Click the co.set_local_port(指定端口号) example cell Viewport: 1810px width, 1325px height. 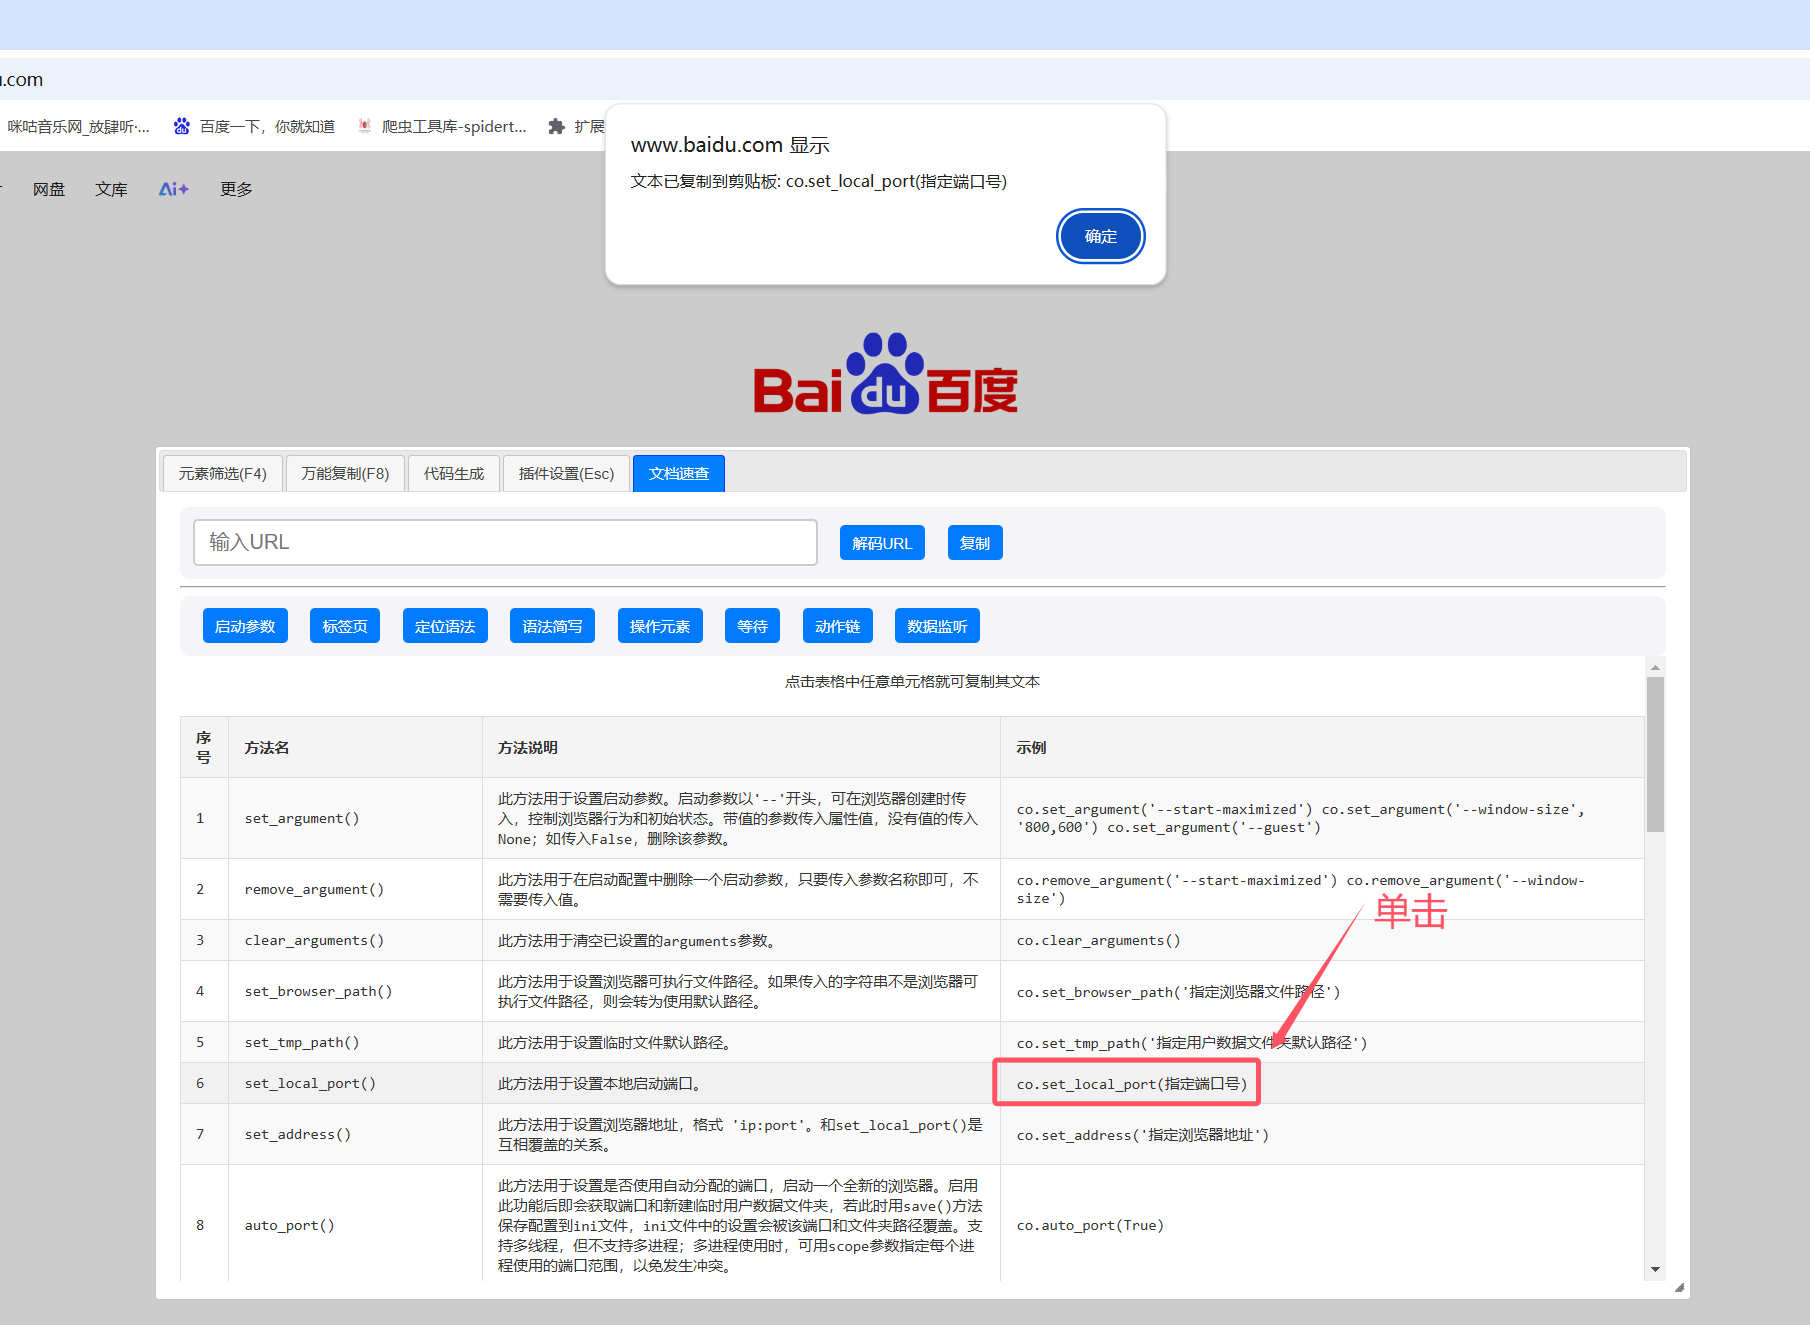(1322, 1083)
